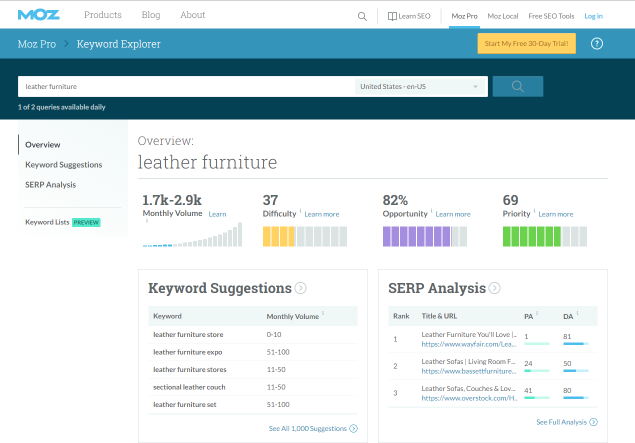
Task: Click arrow icon beside SERP Analysis heading
Action: coord(494,289)
